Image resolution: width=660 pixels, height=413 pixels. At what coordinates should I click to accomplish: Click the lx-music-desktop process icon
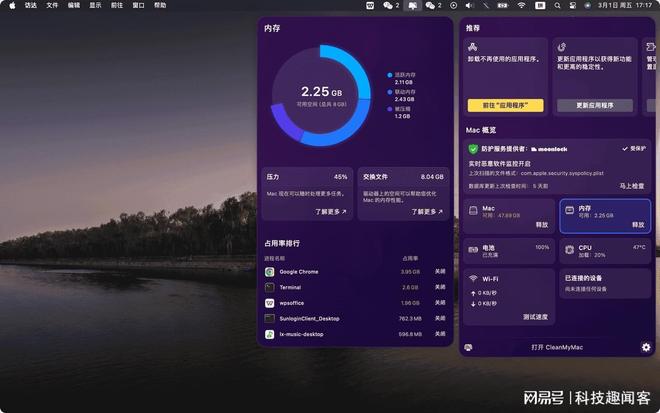pyautogui.click(x=270, y=334)
